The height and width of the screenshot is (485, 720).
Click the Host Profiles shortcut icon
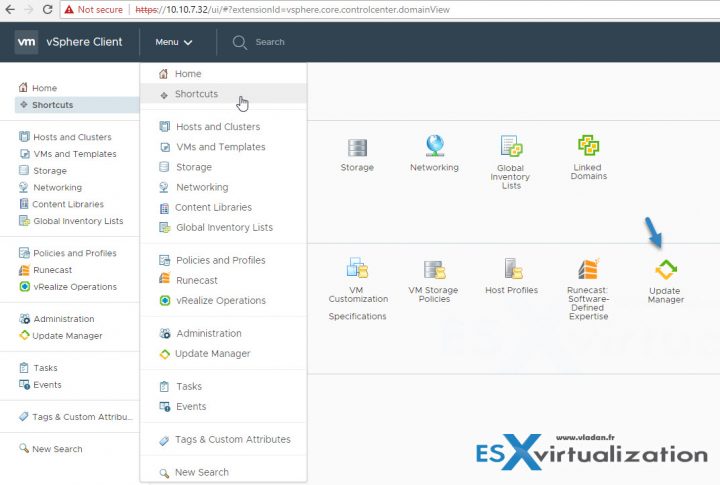[x=511, y=268]
